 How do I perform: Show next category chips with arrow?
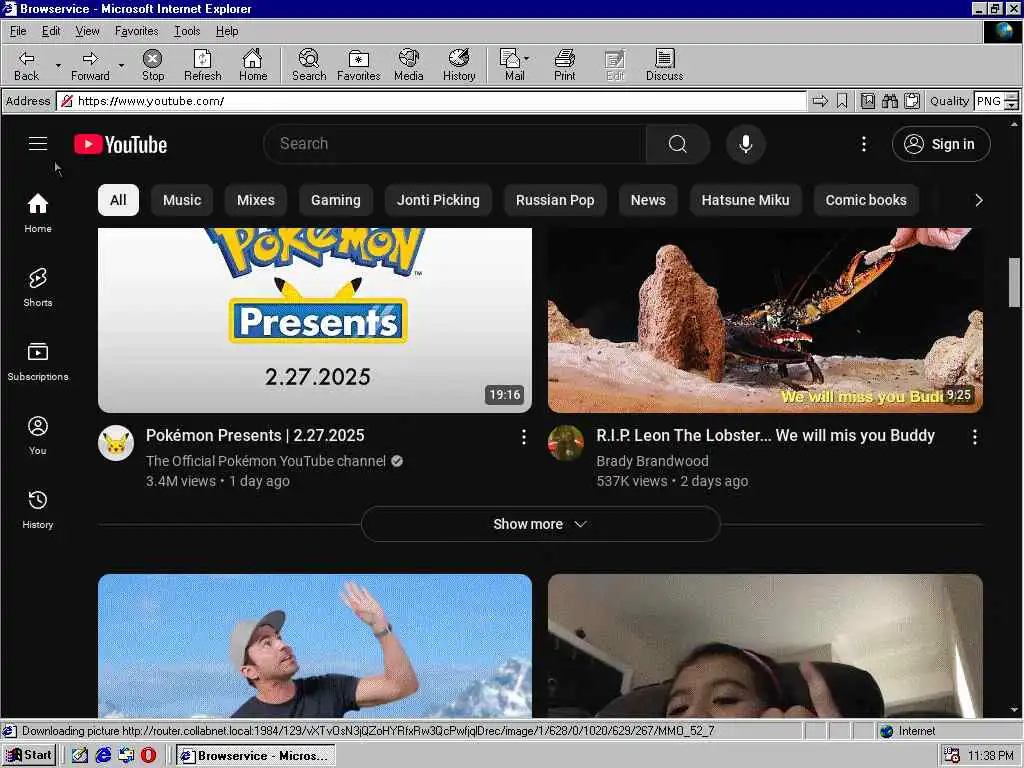click(978, 200)
